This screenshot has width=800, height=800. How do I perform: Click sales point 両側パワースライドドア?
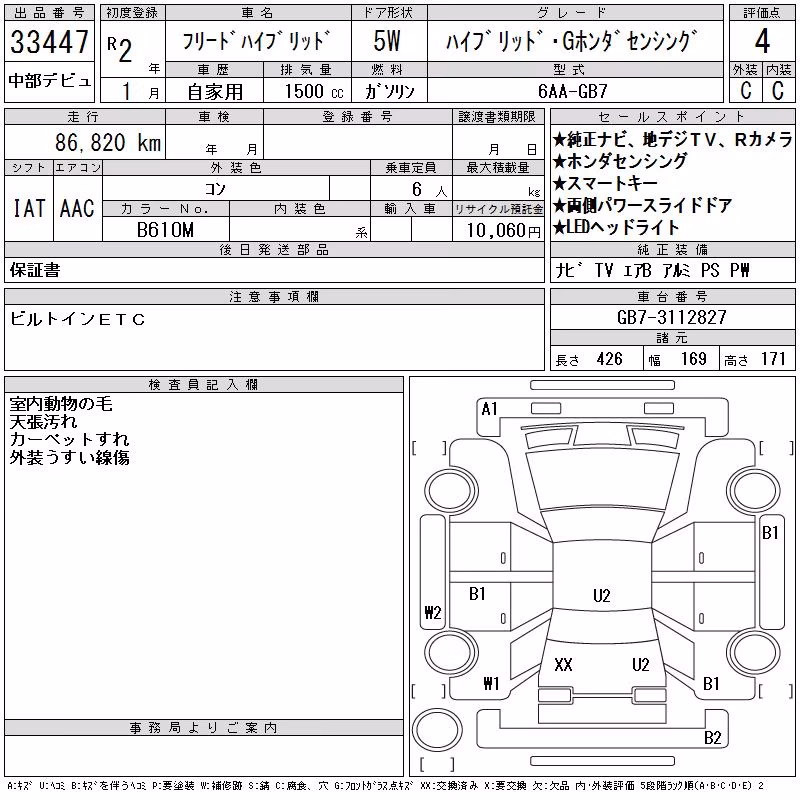tap(642, 205)
